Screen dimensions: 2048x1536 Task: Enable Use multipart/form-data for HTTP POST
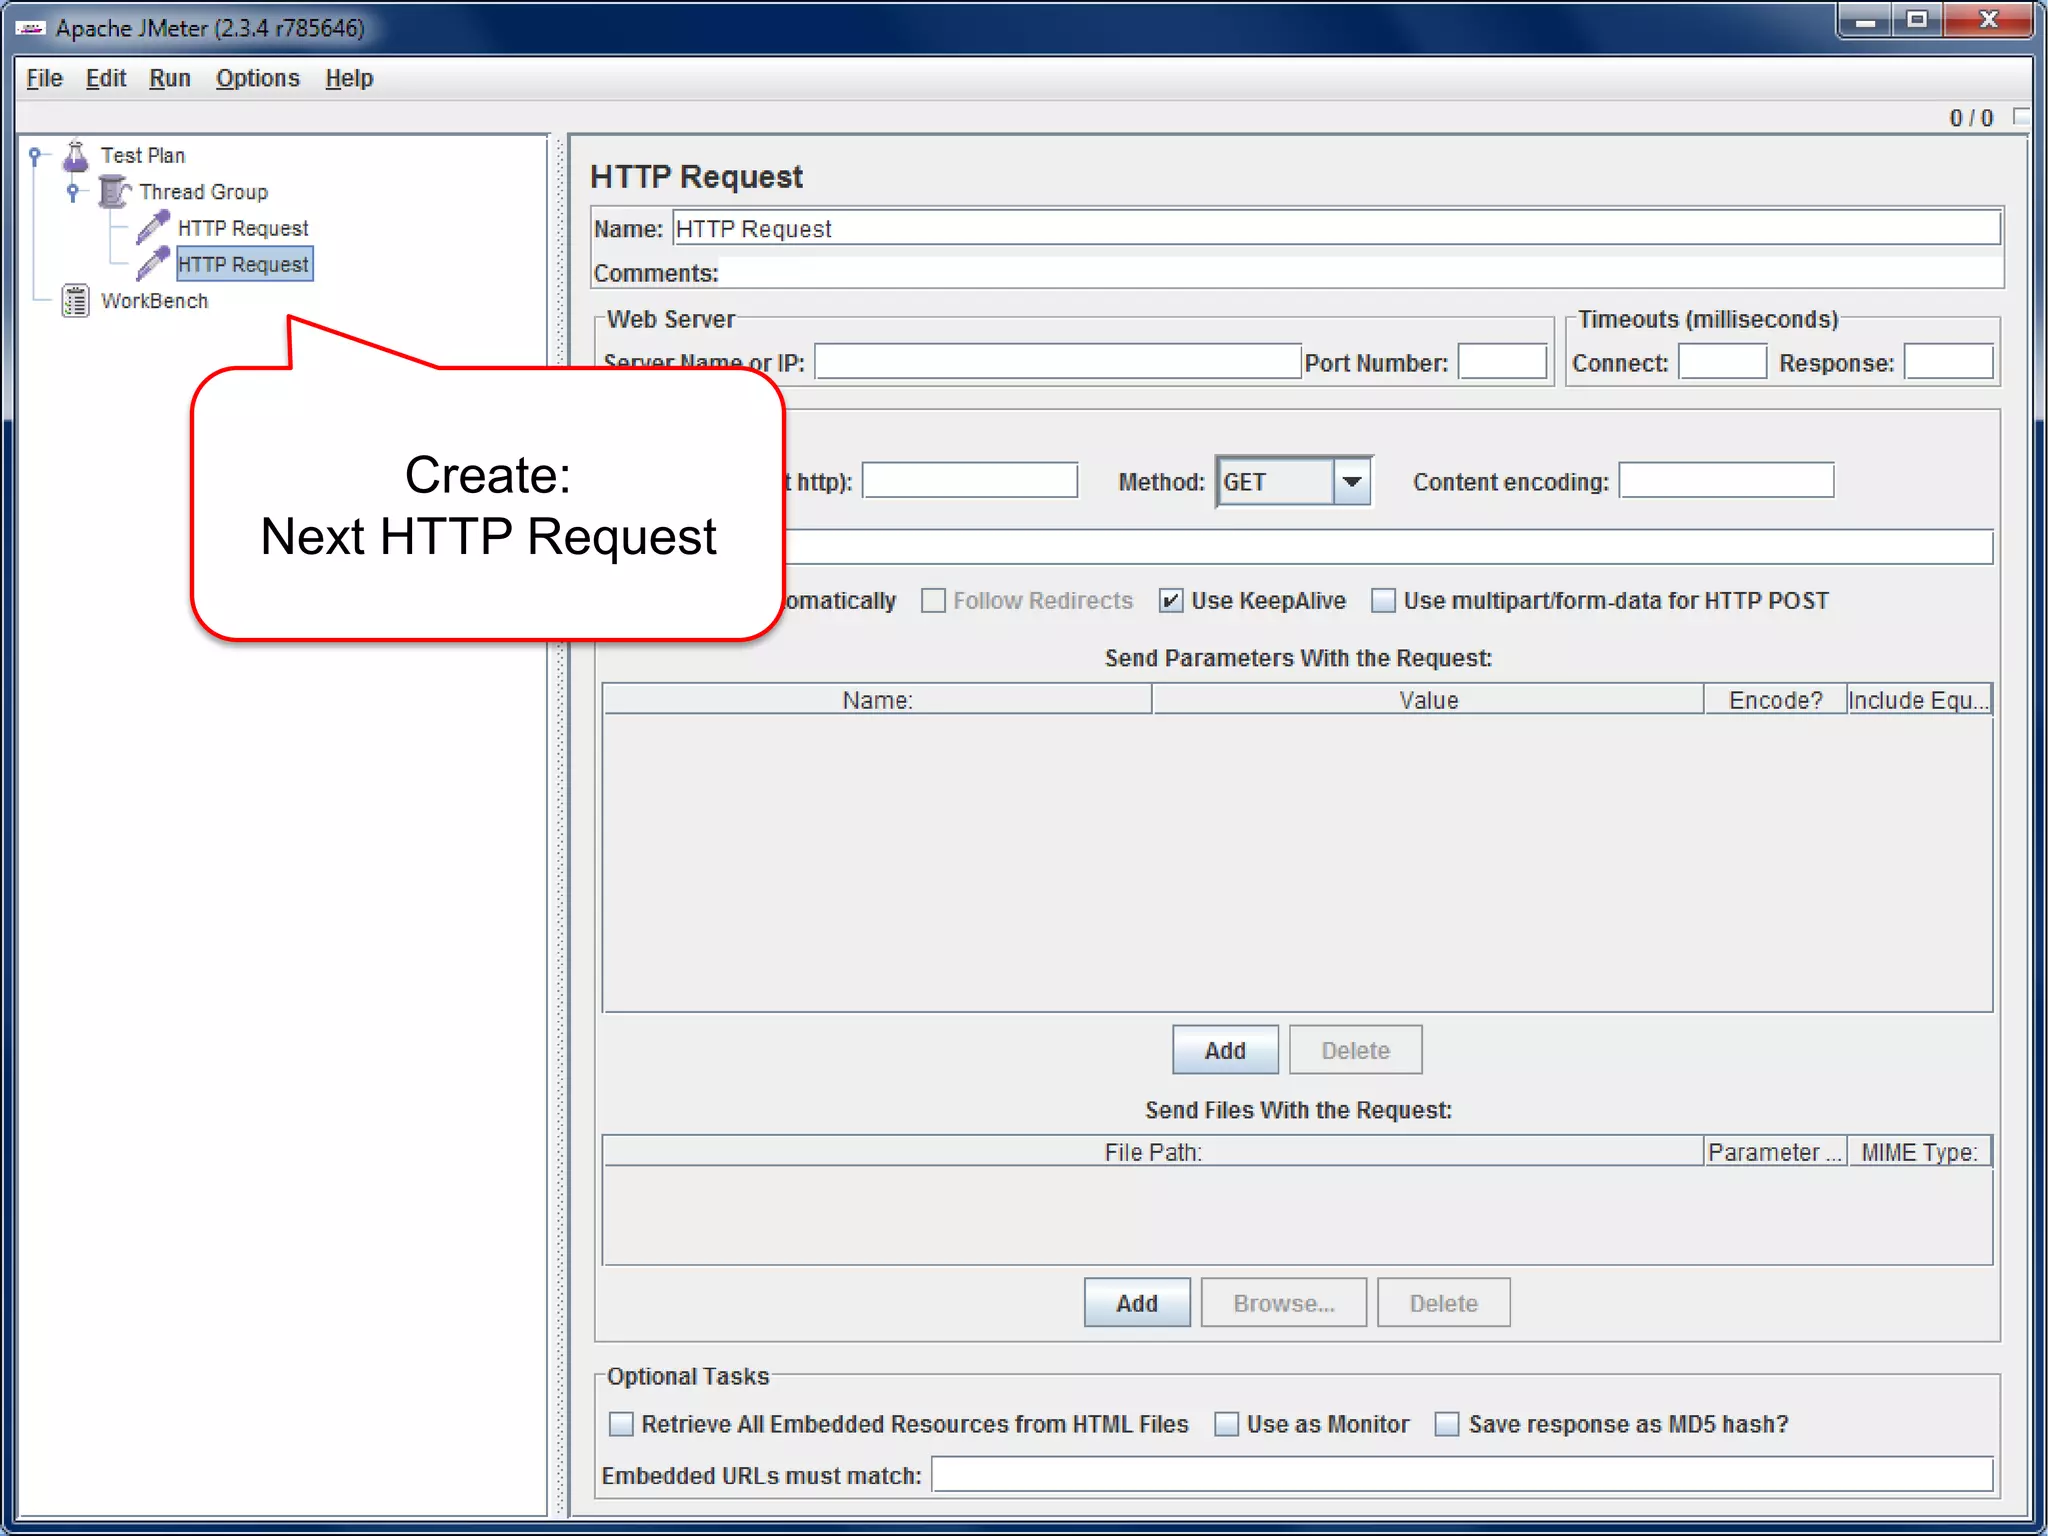tap(1383, 601)
